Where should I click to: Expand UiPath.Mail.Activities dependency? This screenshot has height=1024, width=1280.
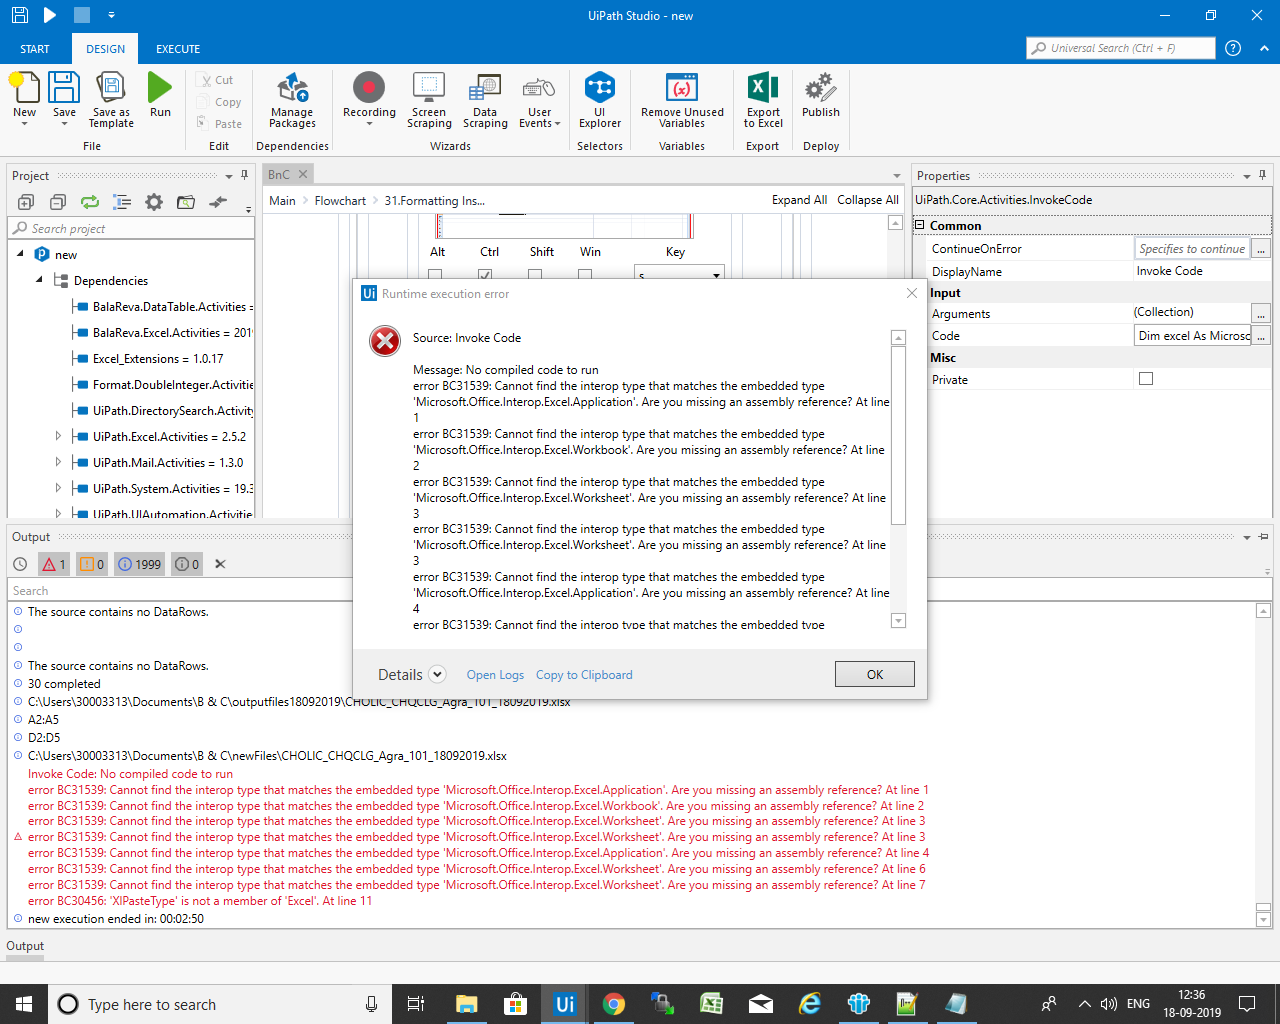point(58,462)
